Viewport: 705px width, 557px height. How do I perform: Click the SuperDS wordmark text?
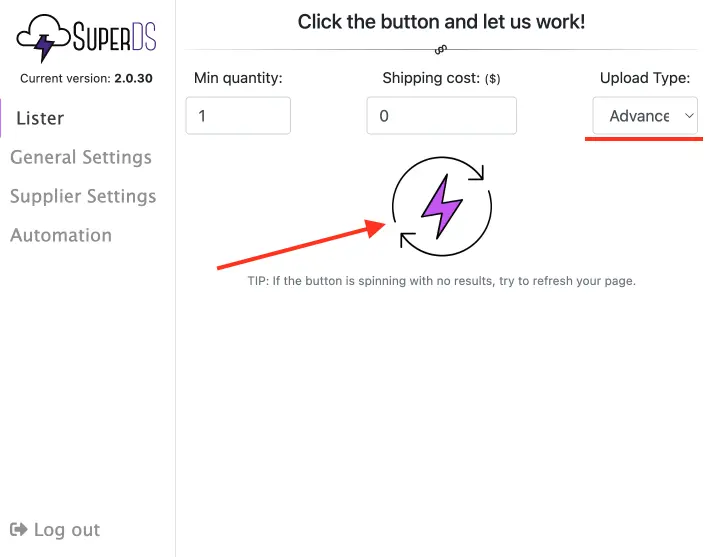tap(115, 36)
